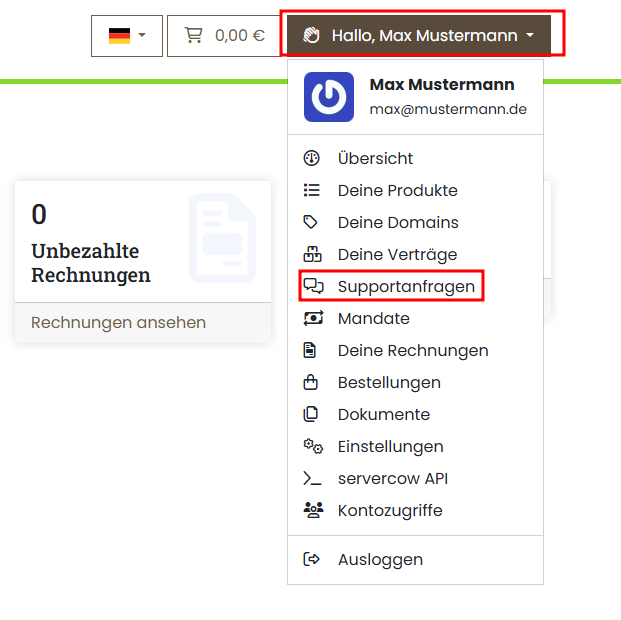
Task: Click the invoice document icon beside Deine Rechnungen
Action: tap(310, 350)
